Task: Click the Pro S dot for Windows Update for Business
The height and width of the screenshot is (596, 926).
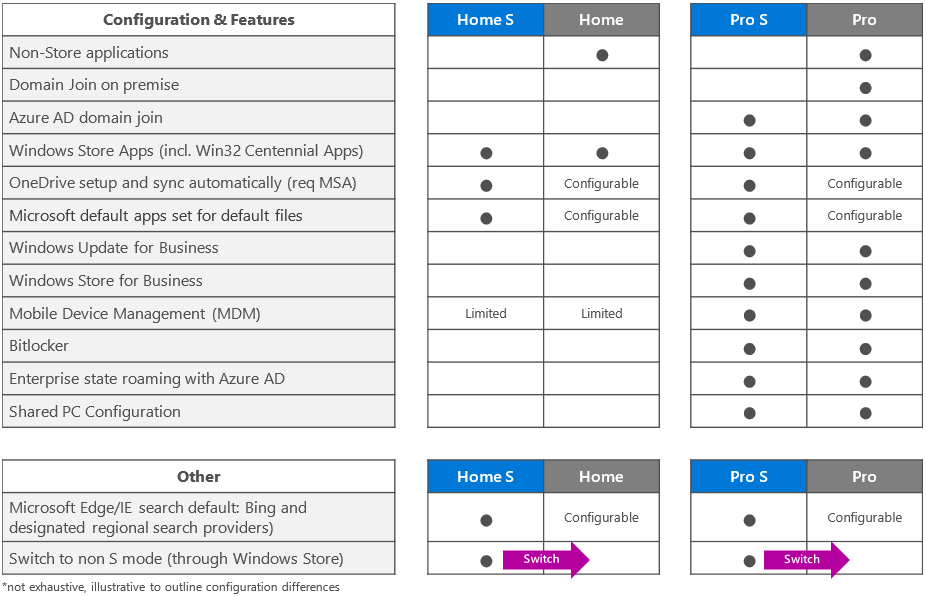Action: pyautogui.click(x=749, y=251)
